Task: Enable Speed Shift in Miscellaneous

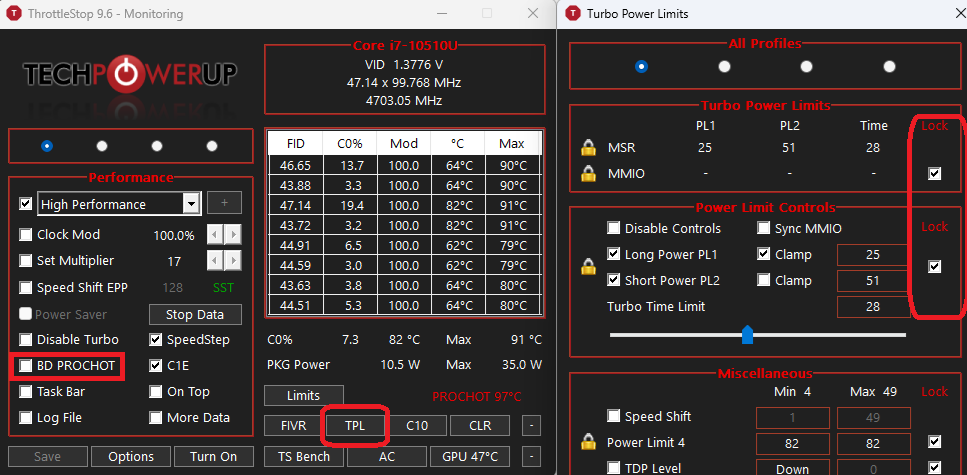Action: (614, 416)
